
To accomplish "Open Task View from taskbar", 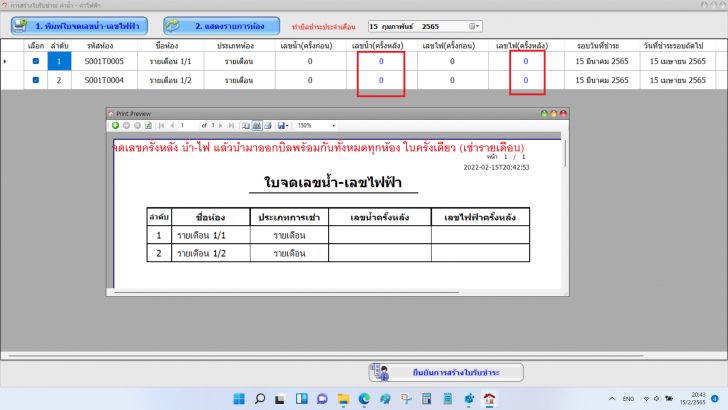I will point(280,399).
